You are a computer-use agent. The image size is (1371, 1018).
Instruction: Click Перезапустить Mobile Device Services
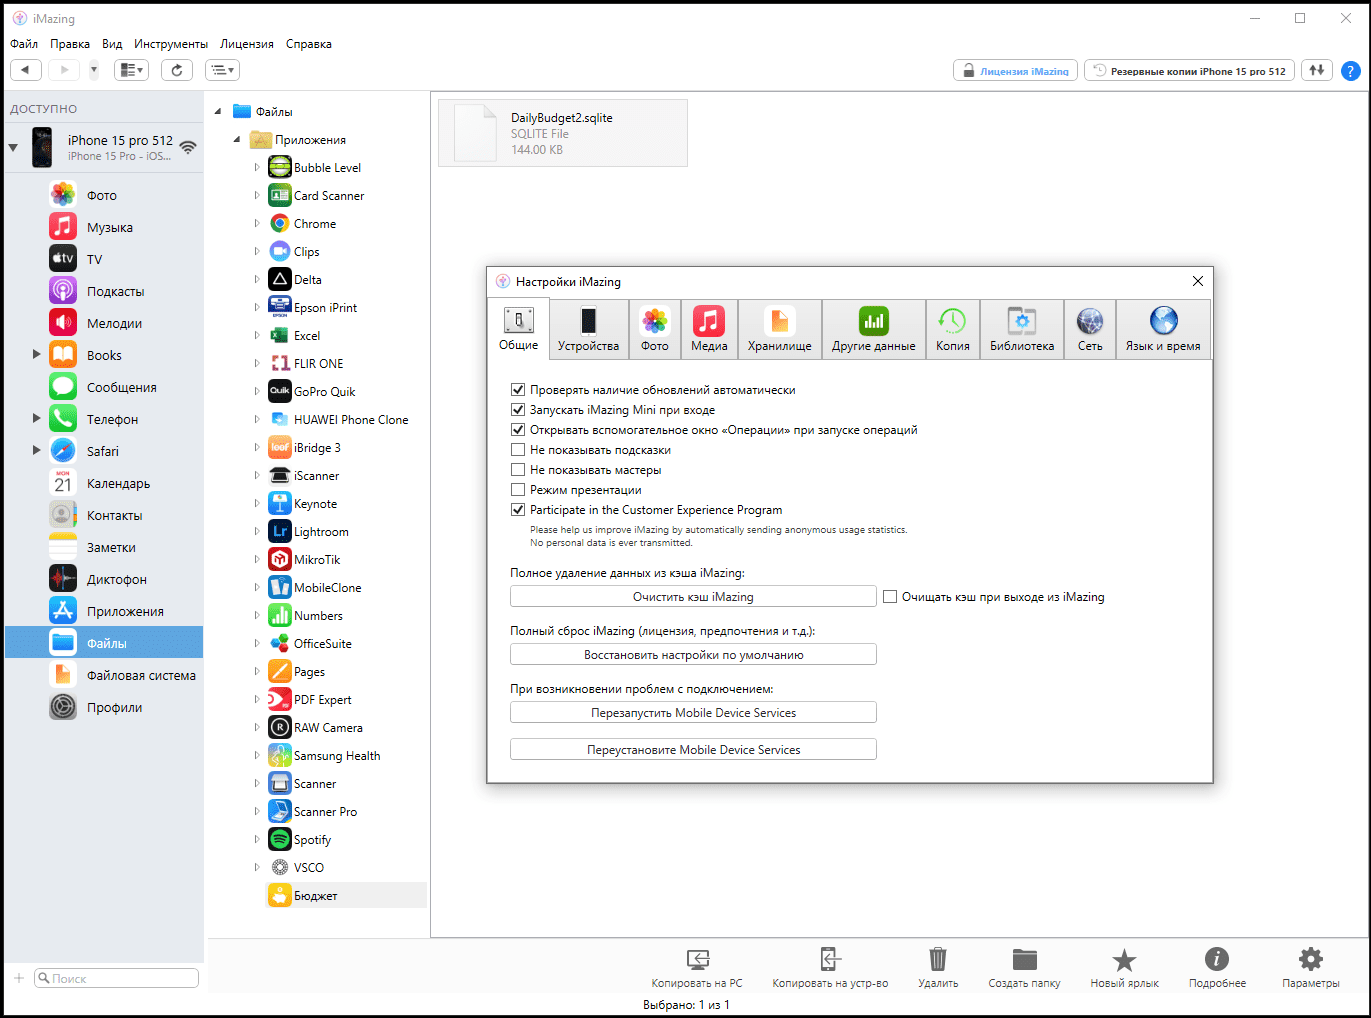[693, 713]
